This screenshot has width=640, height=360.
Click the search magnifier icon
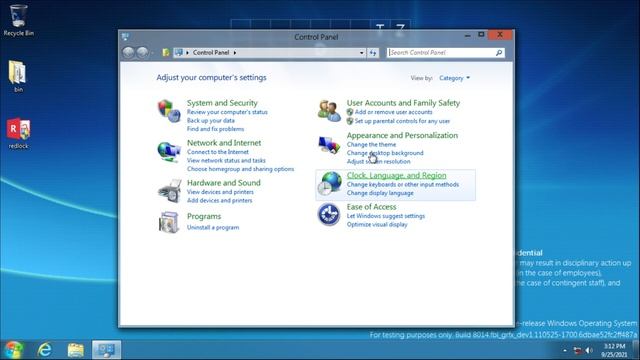click(x=499, y=53)
